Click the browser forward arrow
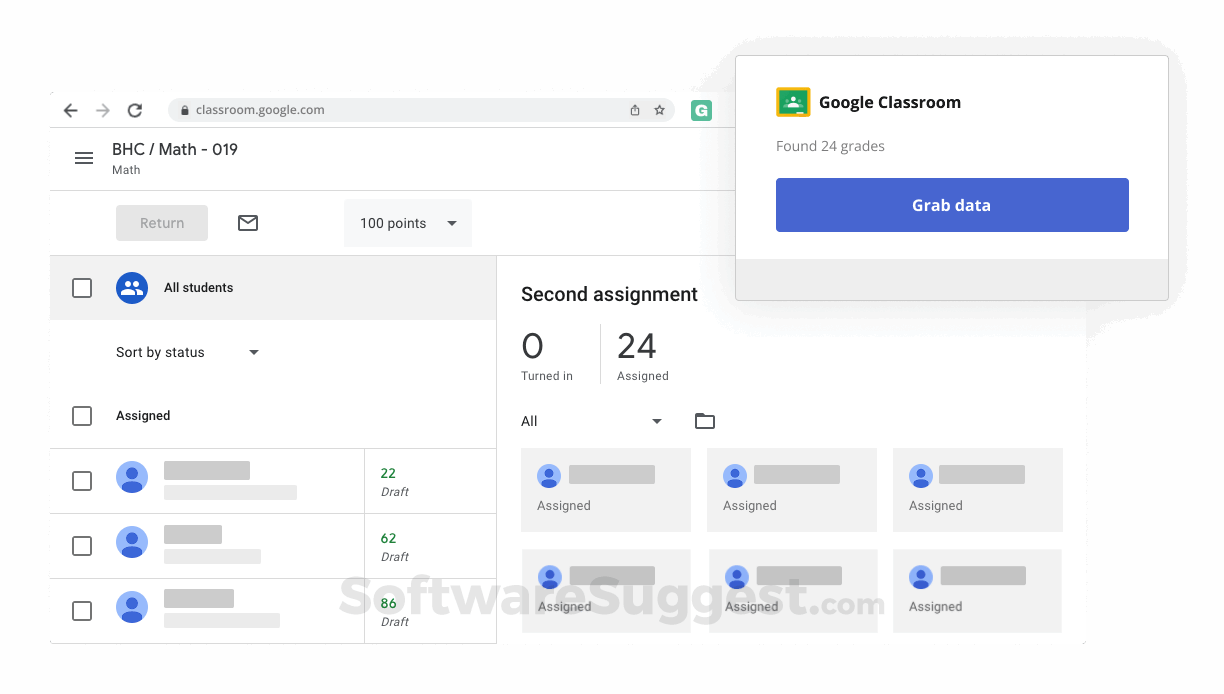The height and width of the screenshot is (694, 1224). [x=102, y=110]
